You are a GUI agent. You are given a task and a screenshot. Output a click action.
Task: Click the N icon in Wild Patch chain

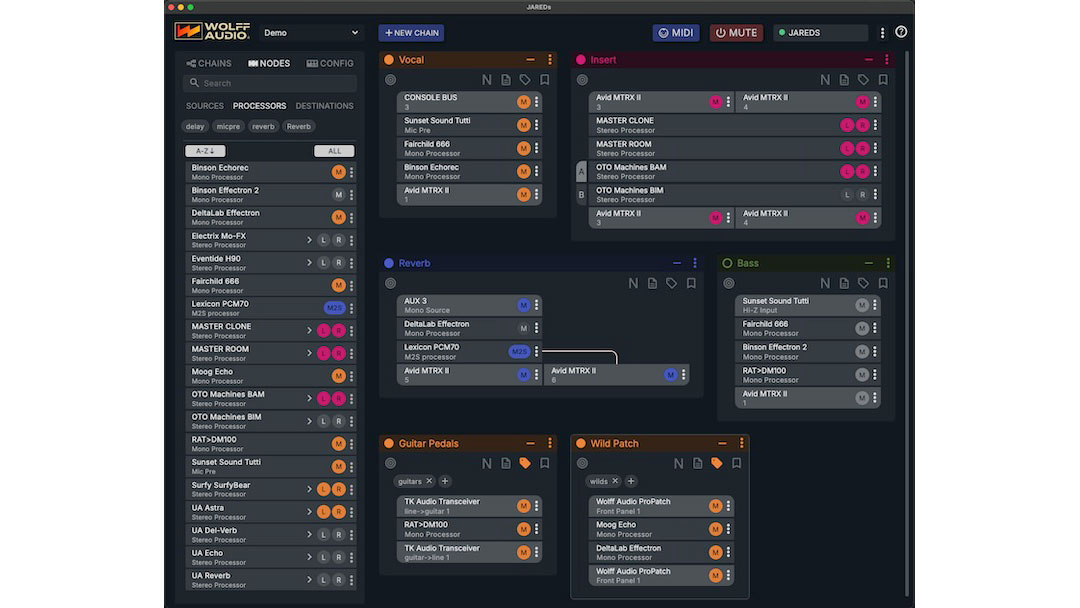(x=678, y=463)
